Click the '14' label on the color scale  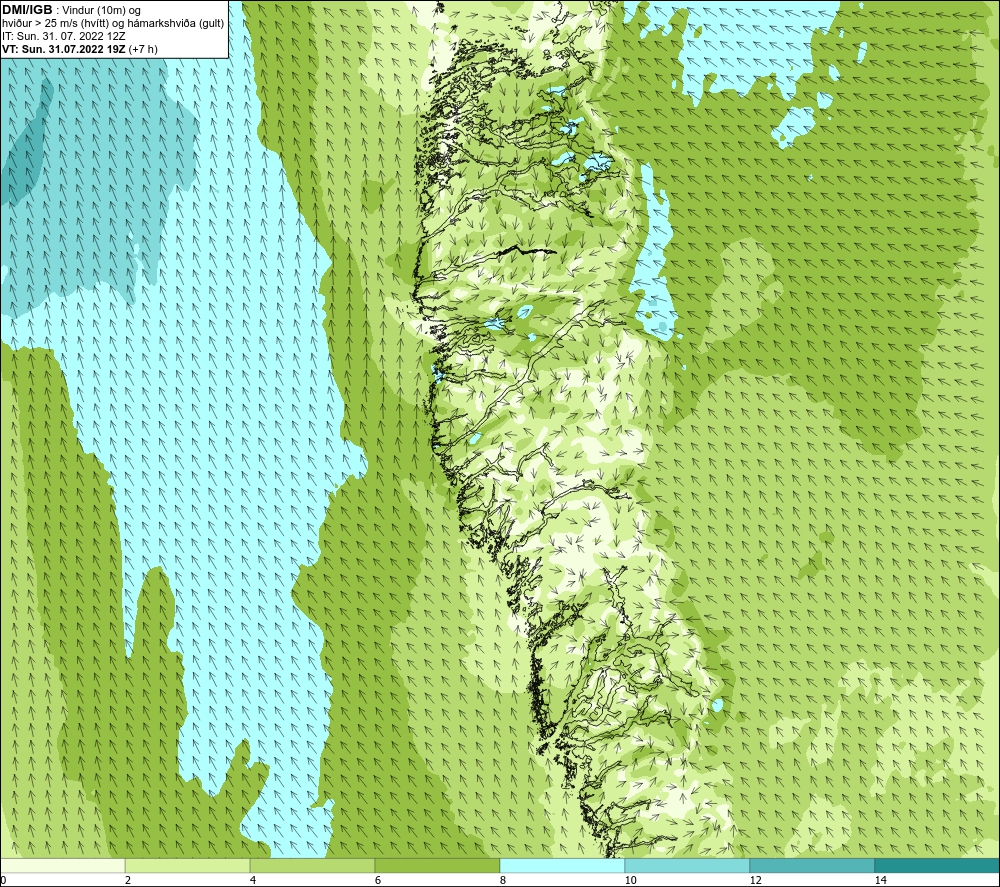(x=880, y=880)
